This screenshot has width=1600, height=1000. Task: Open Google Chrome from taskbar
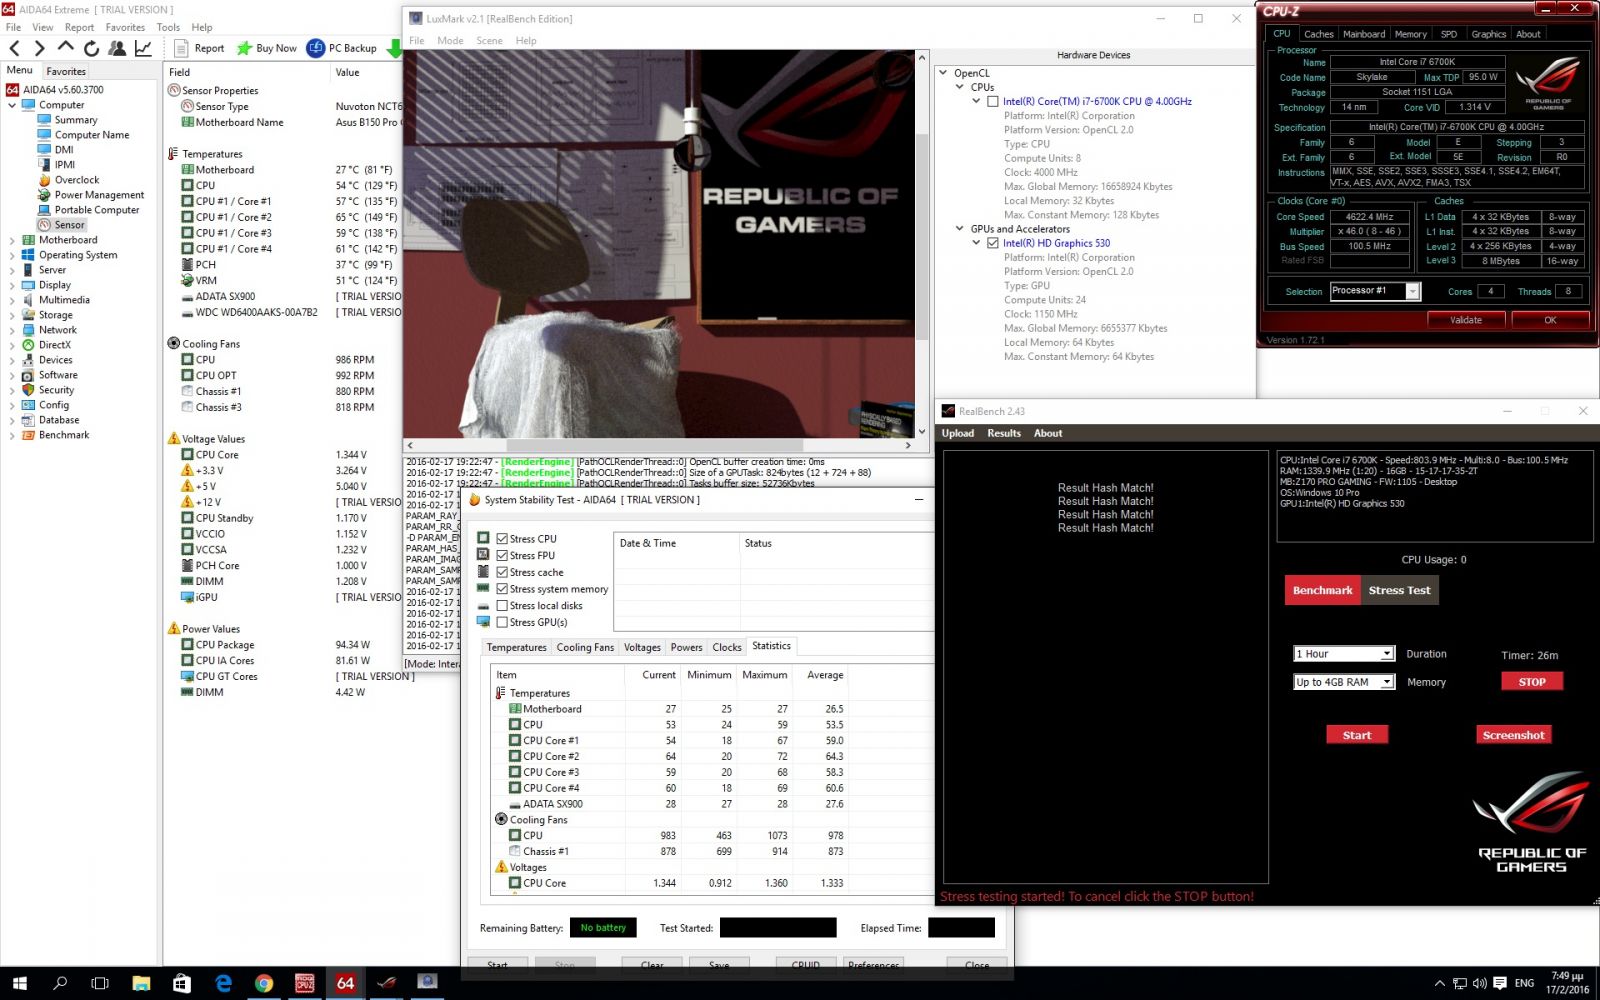tap(263, 983)
